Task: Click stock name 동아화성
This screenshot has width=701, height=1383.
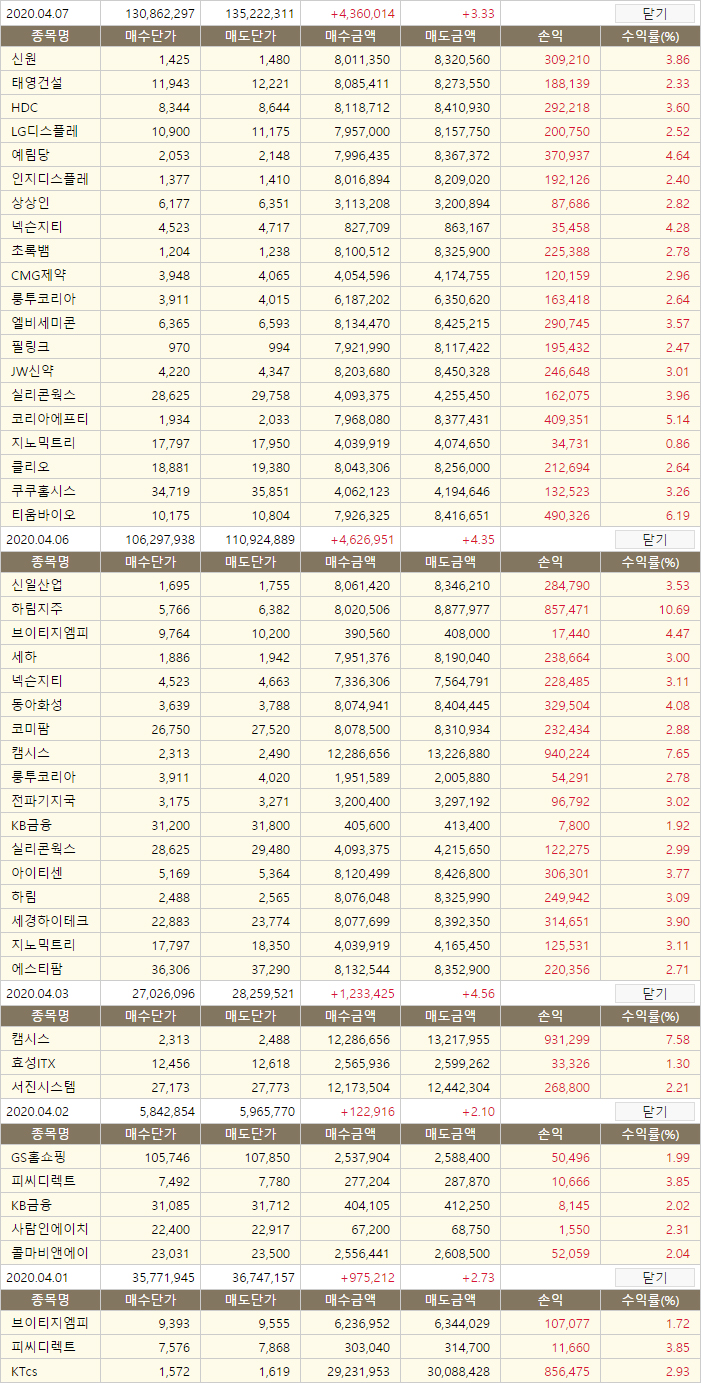Action: coord(36,705)
